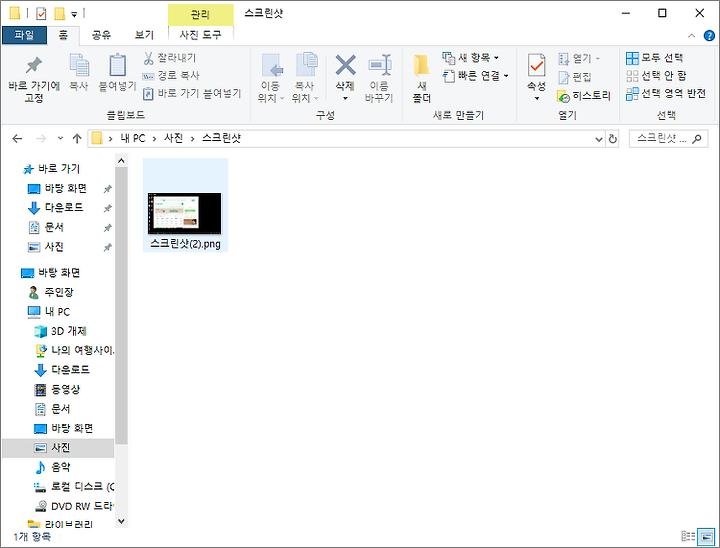Click 모두 선택 select all
Viewport: 720px width, 548px height.
654,58
